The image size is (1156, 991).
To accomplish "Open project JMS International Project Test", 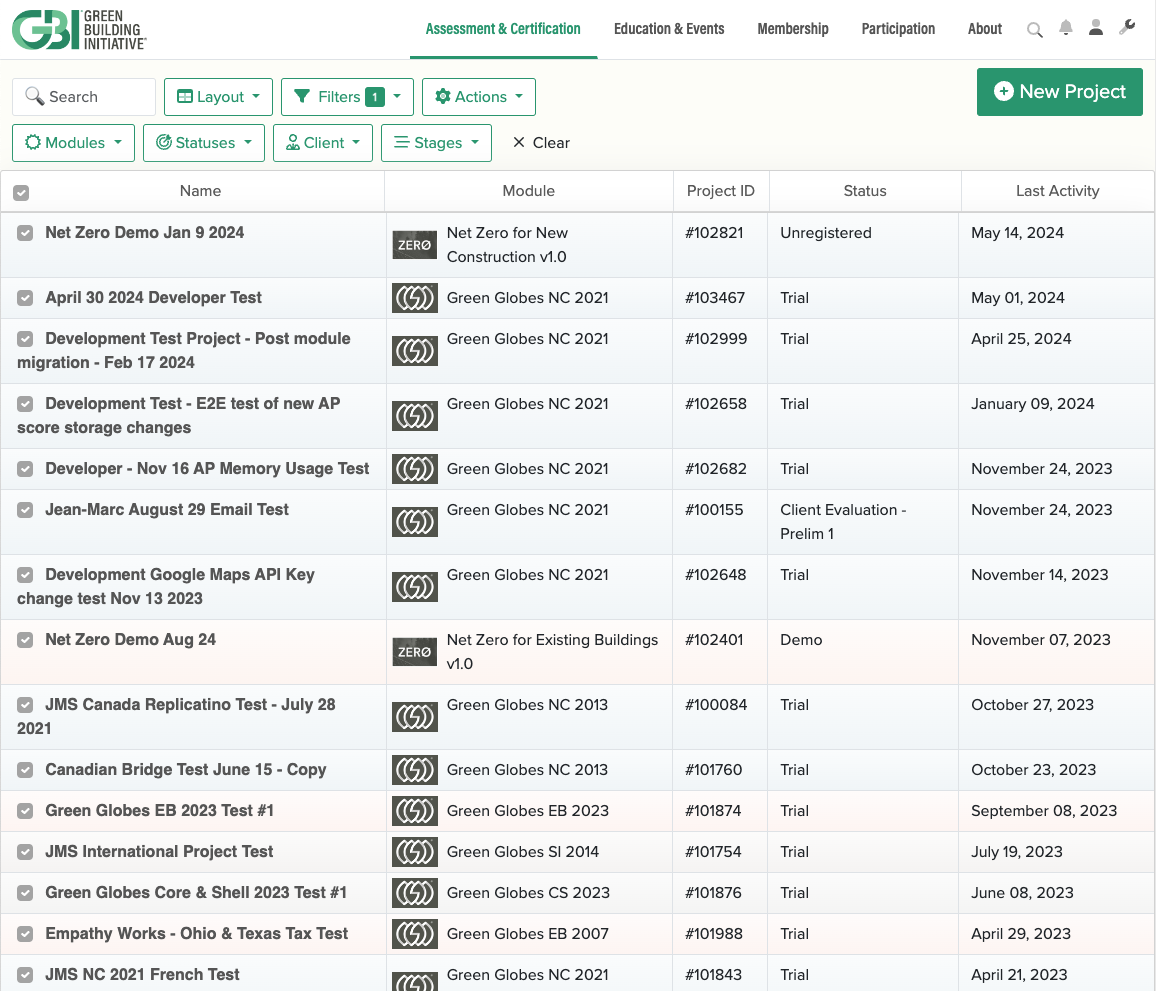I will [x=159, y=852].
